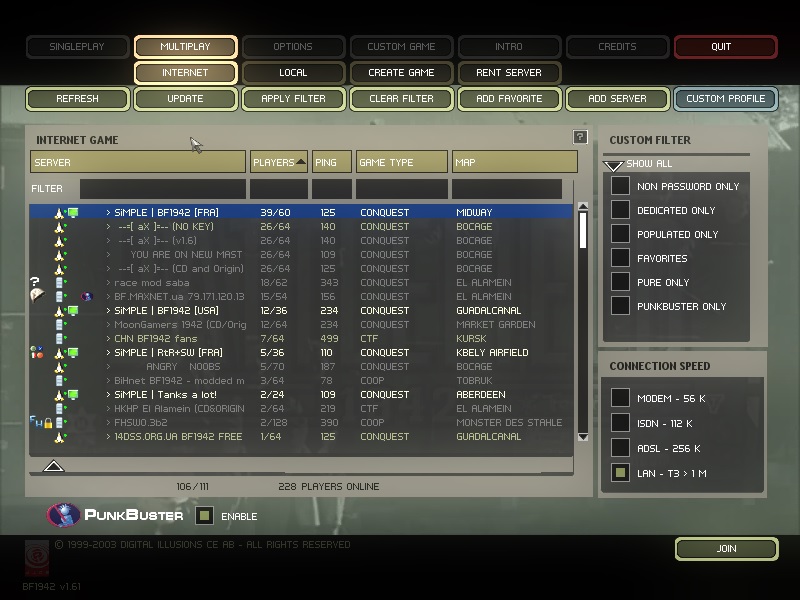Viewport: 800px width, 600px height.
Task: Click the Server name filter input field
Action: [x=163, y=189]
